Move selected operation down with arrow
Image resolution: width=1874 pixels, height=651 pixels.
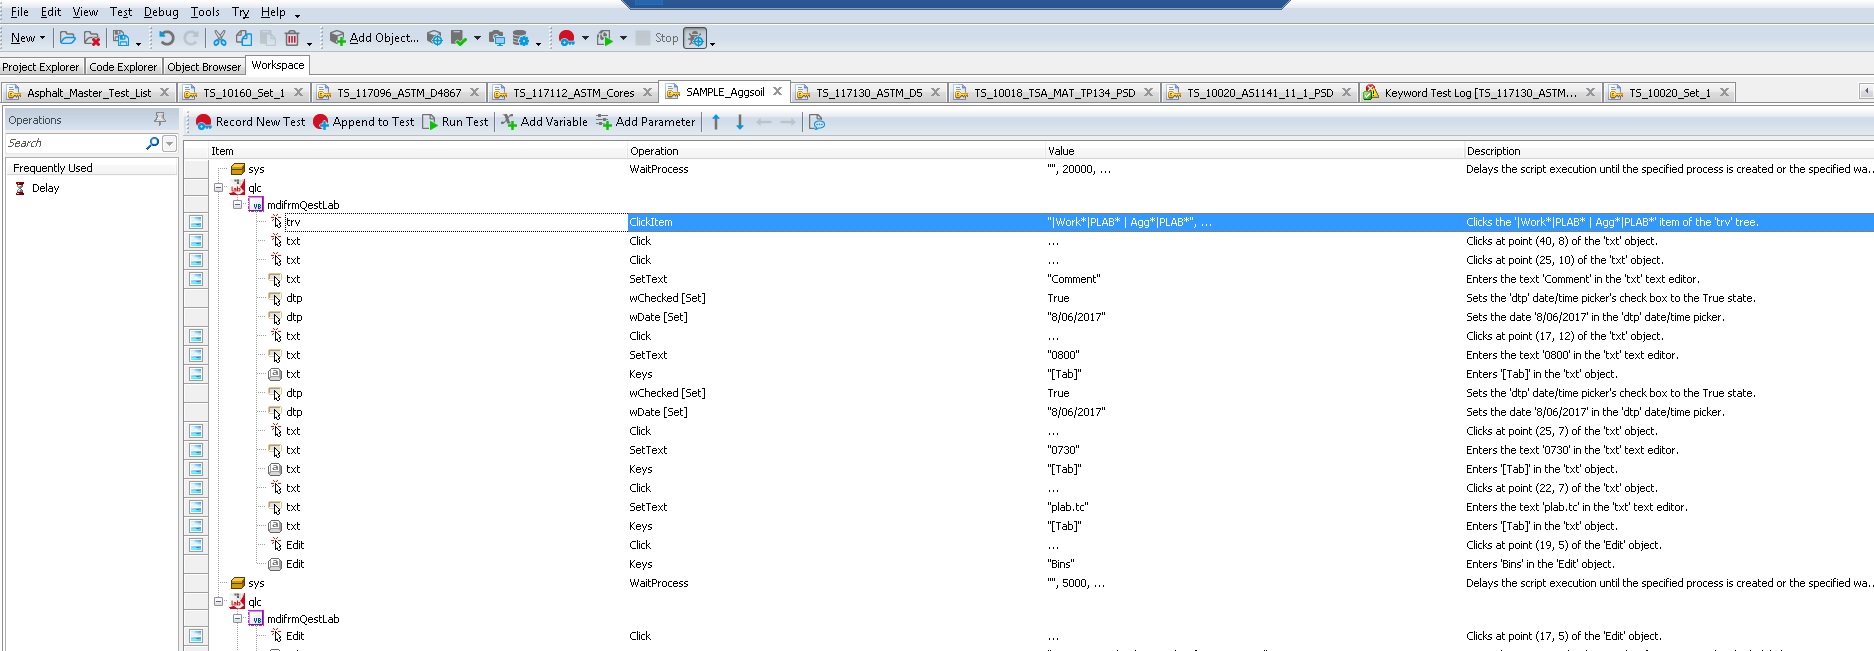pyautogui.click(x=740, y=122)
